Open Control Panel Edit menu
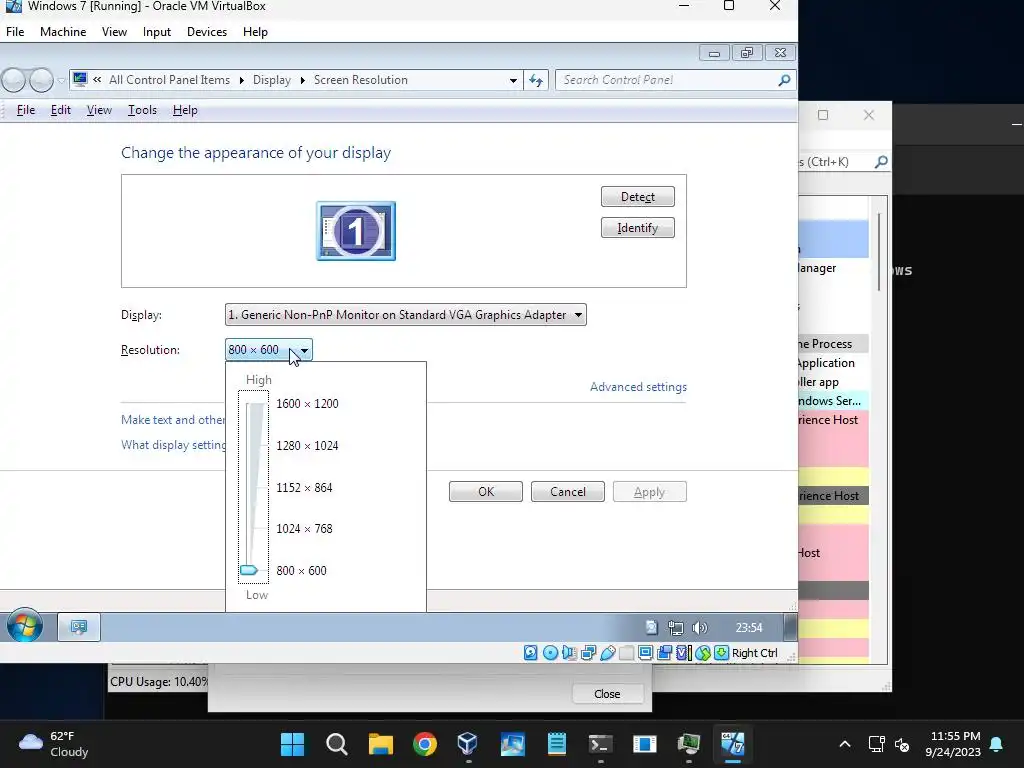The width and height of the screenshot is (1024, 768). (61, 110)
